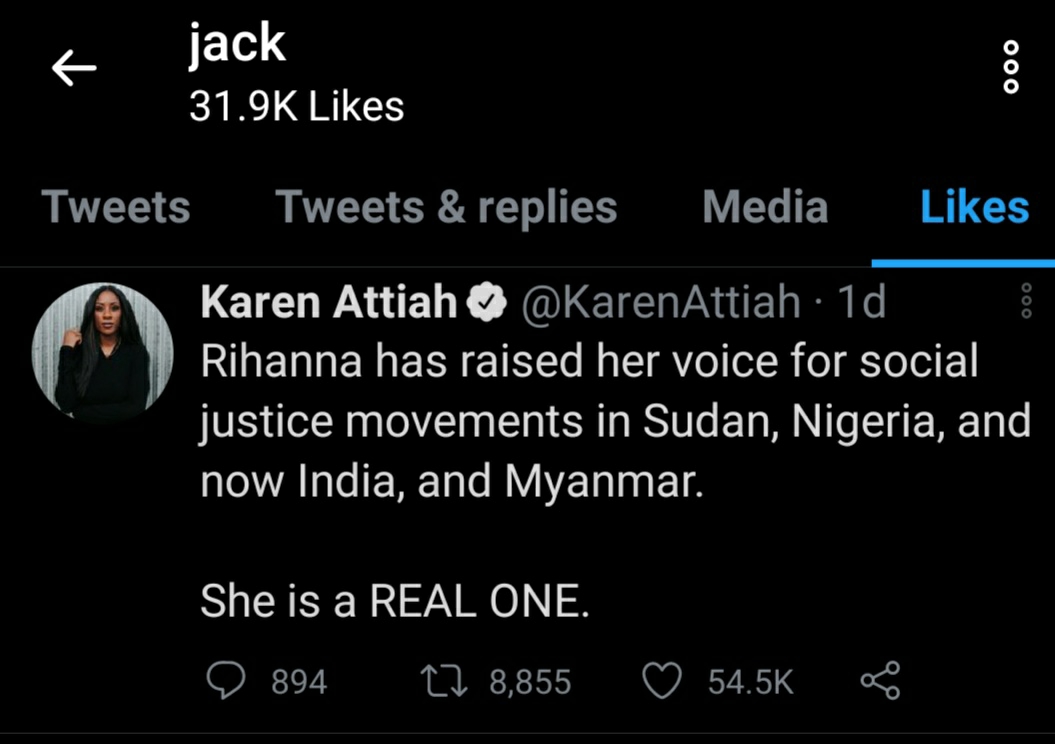Click the 54.5K likes count
The height and width of the screenshot is (744, 1055).
tap(750, 682)
